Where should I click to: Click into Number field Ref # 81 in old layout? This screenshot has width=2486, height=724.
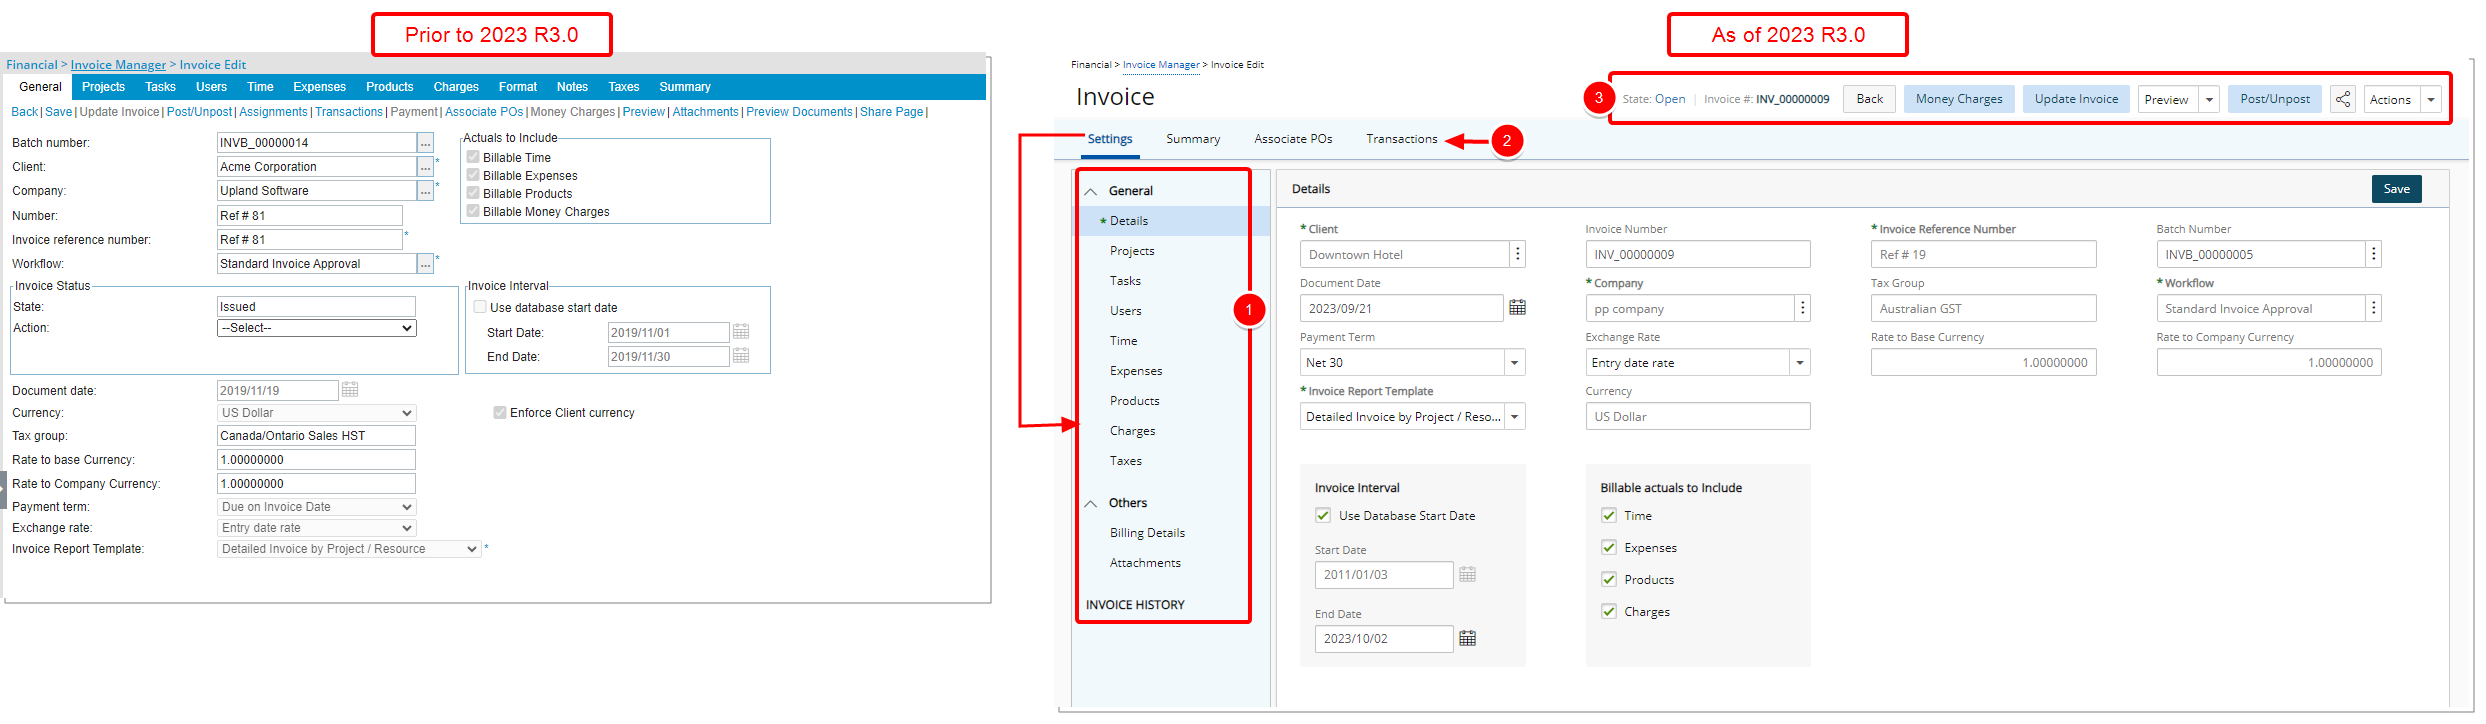310,216
